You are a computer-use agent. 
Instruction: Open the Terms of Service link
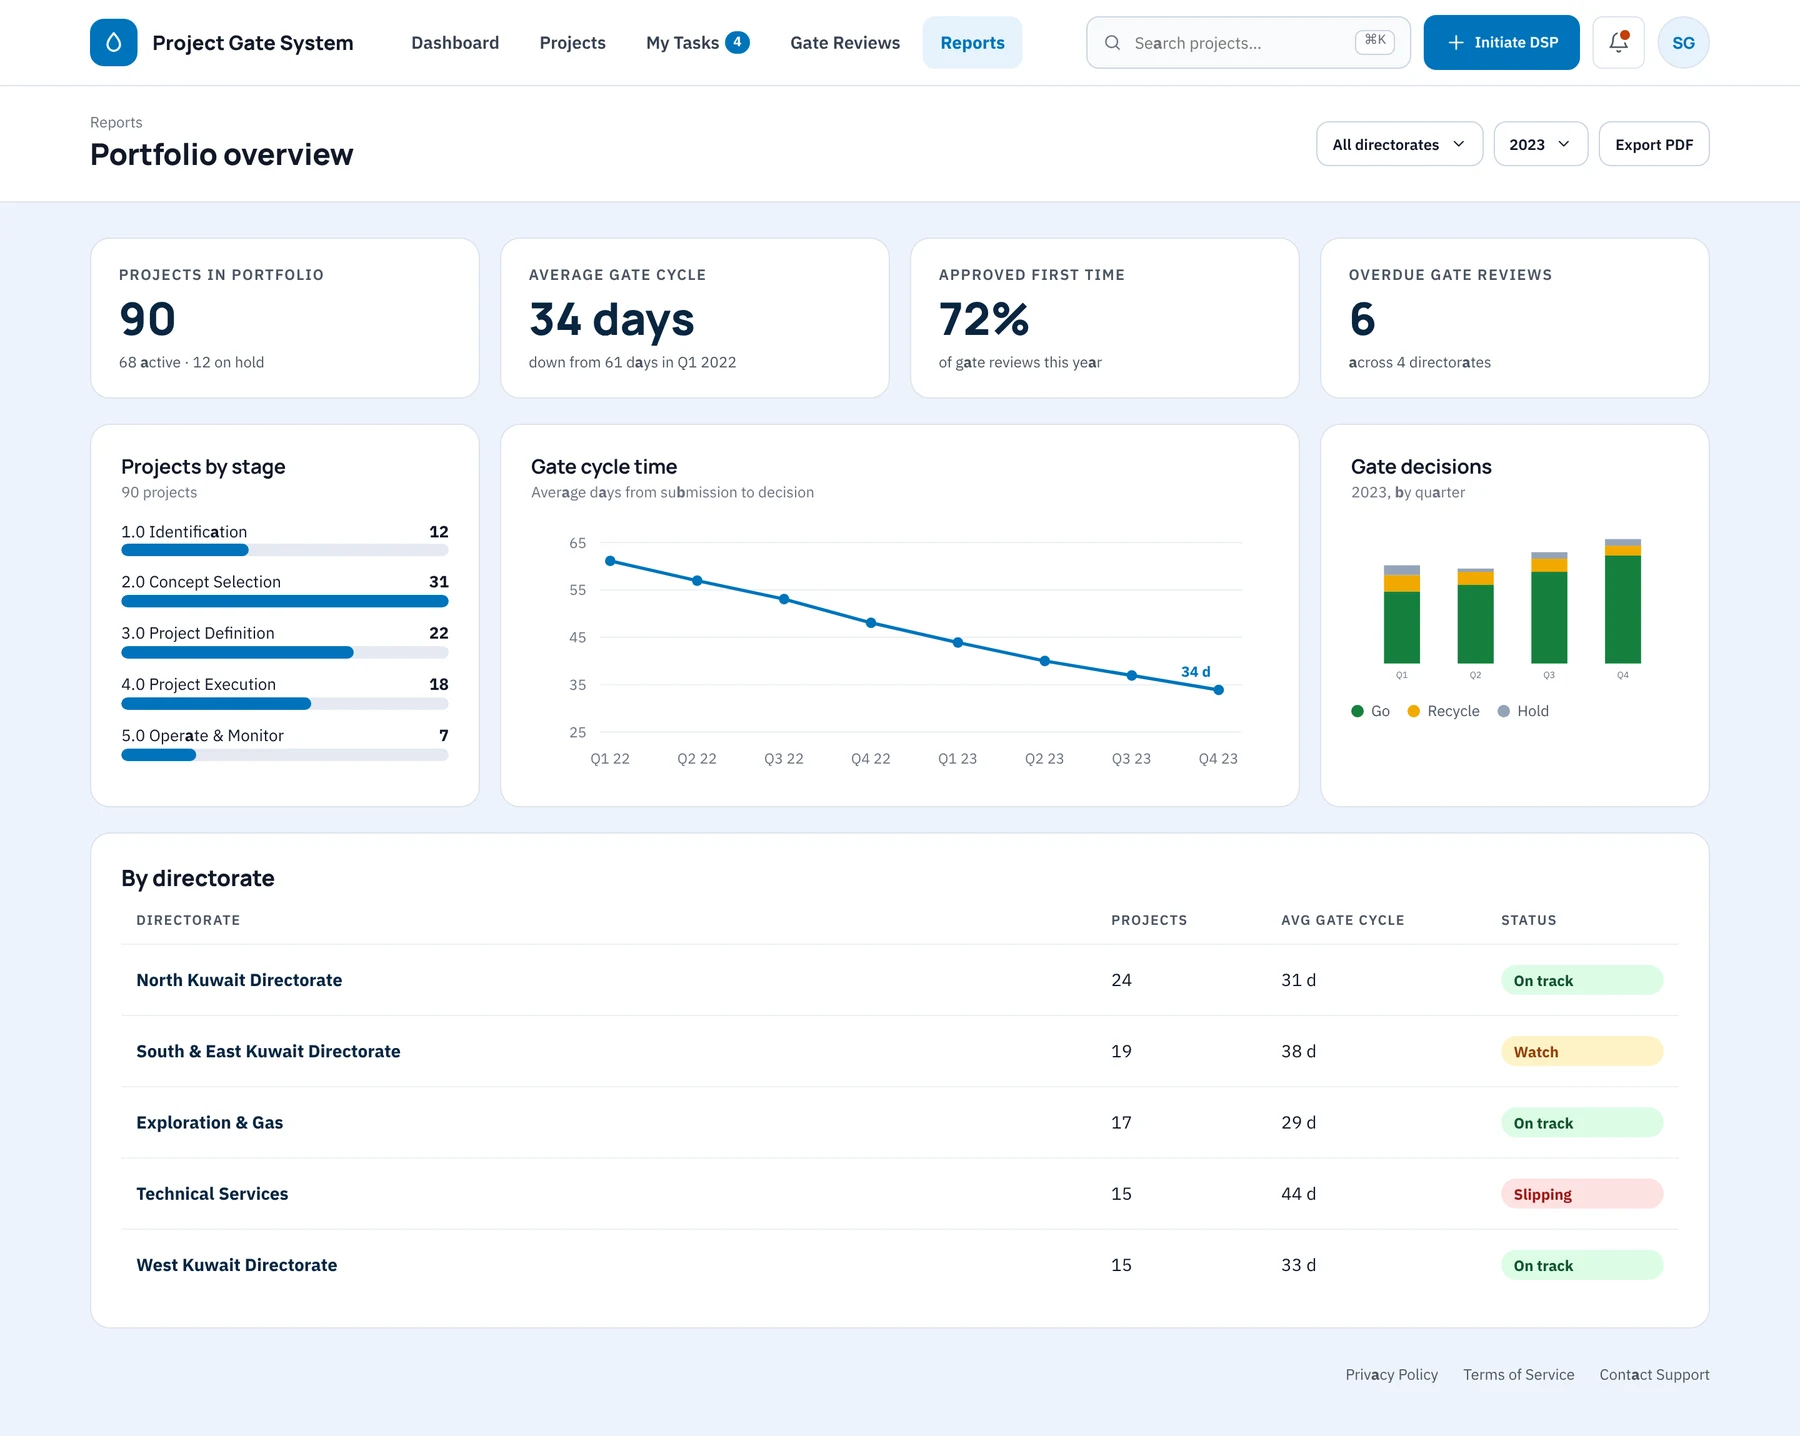click(x=1518, y=1375)
